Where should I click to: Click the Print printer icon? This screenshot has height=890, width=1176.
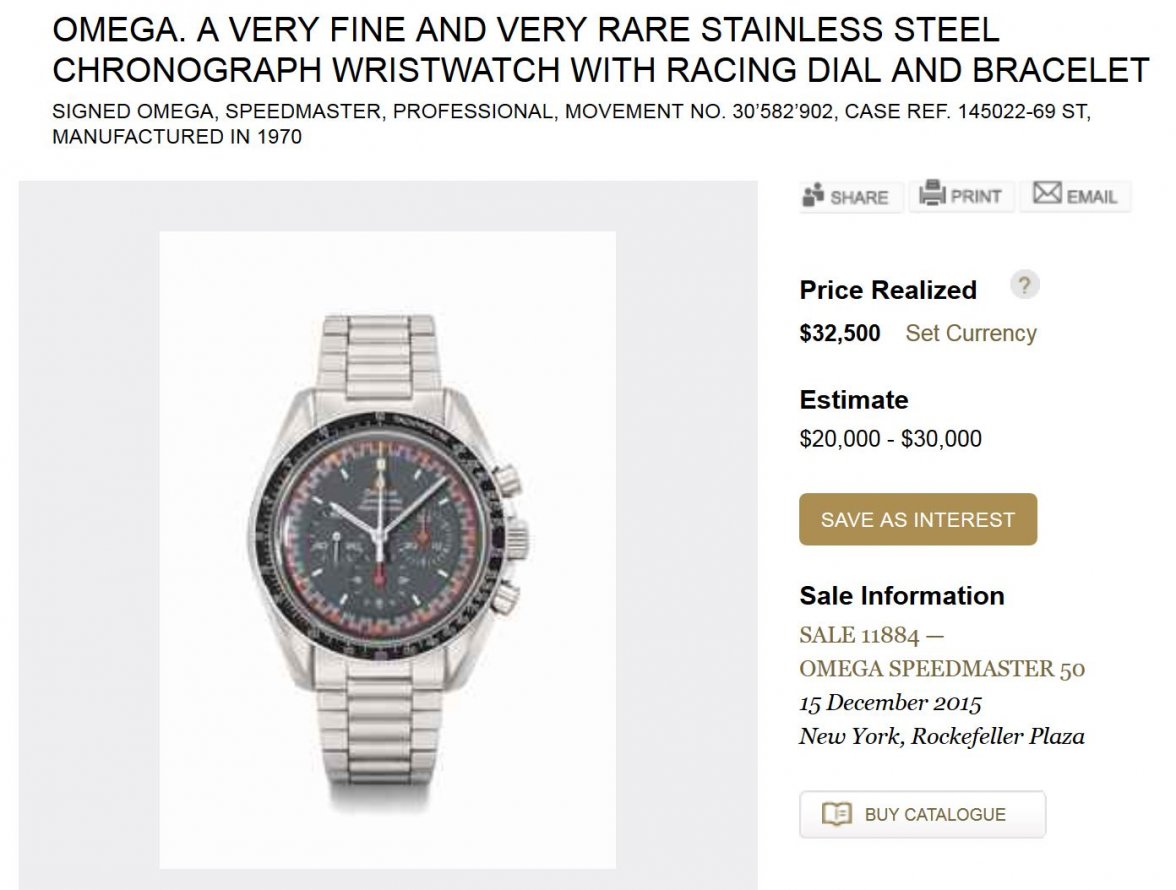click(934, 195)
